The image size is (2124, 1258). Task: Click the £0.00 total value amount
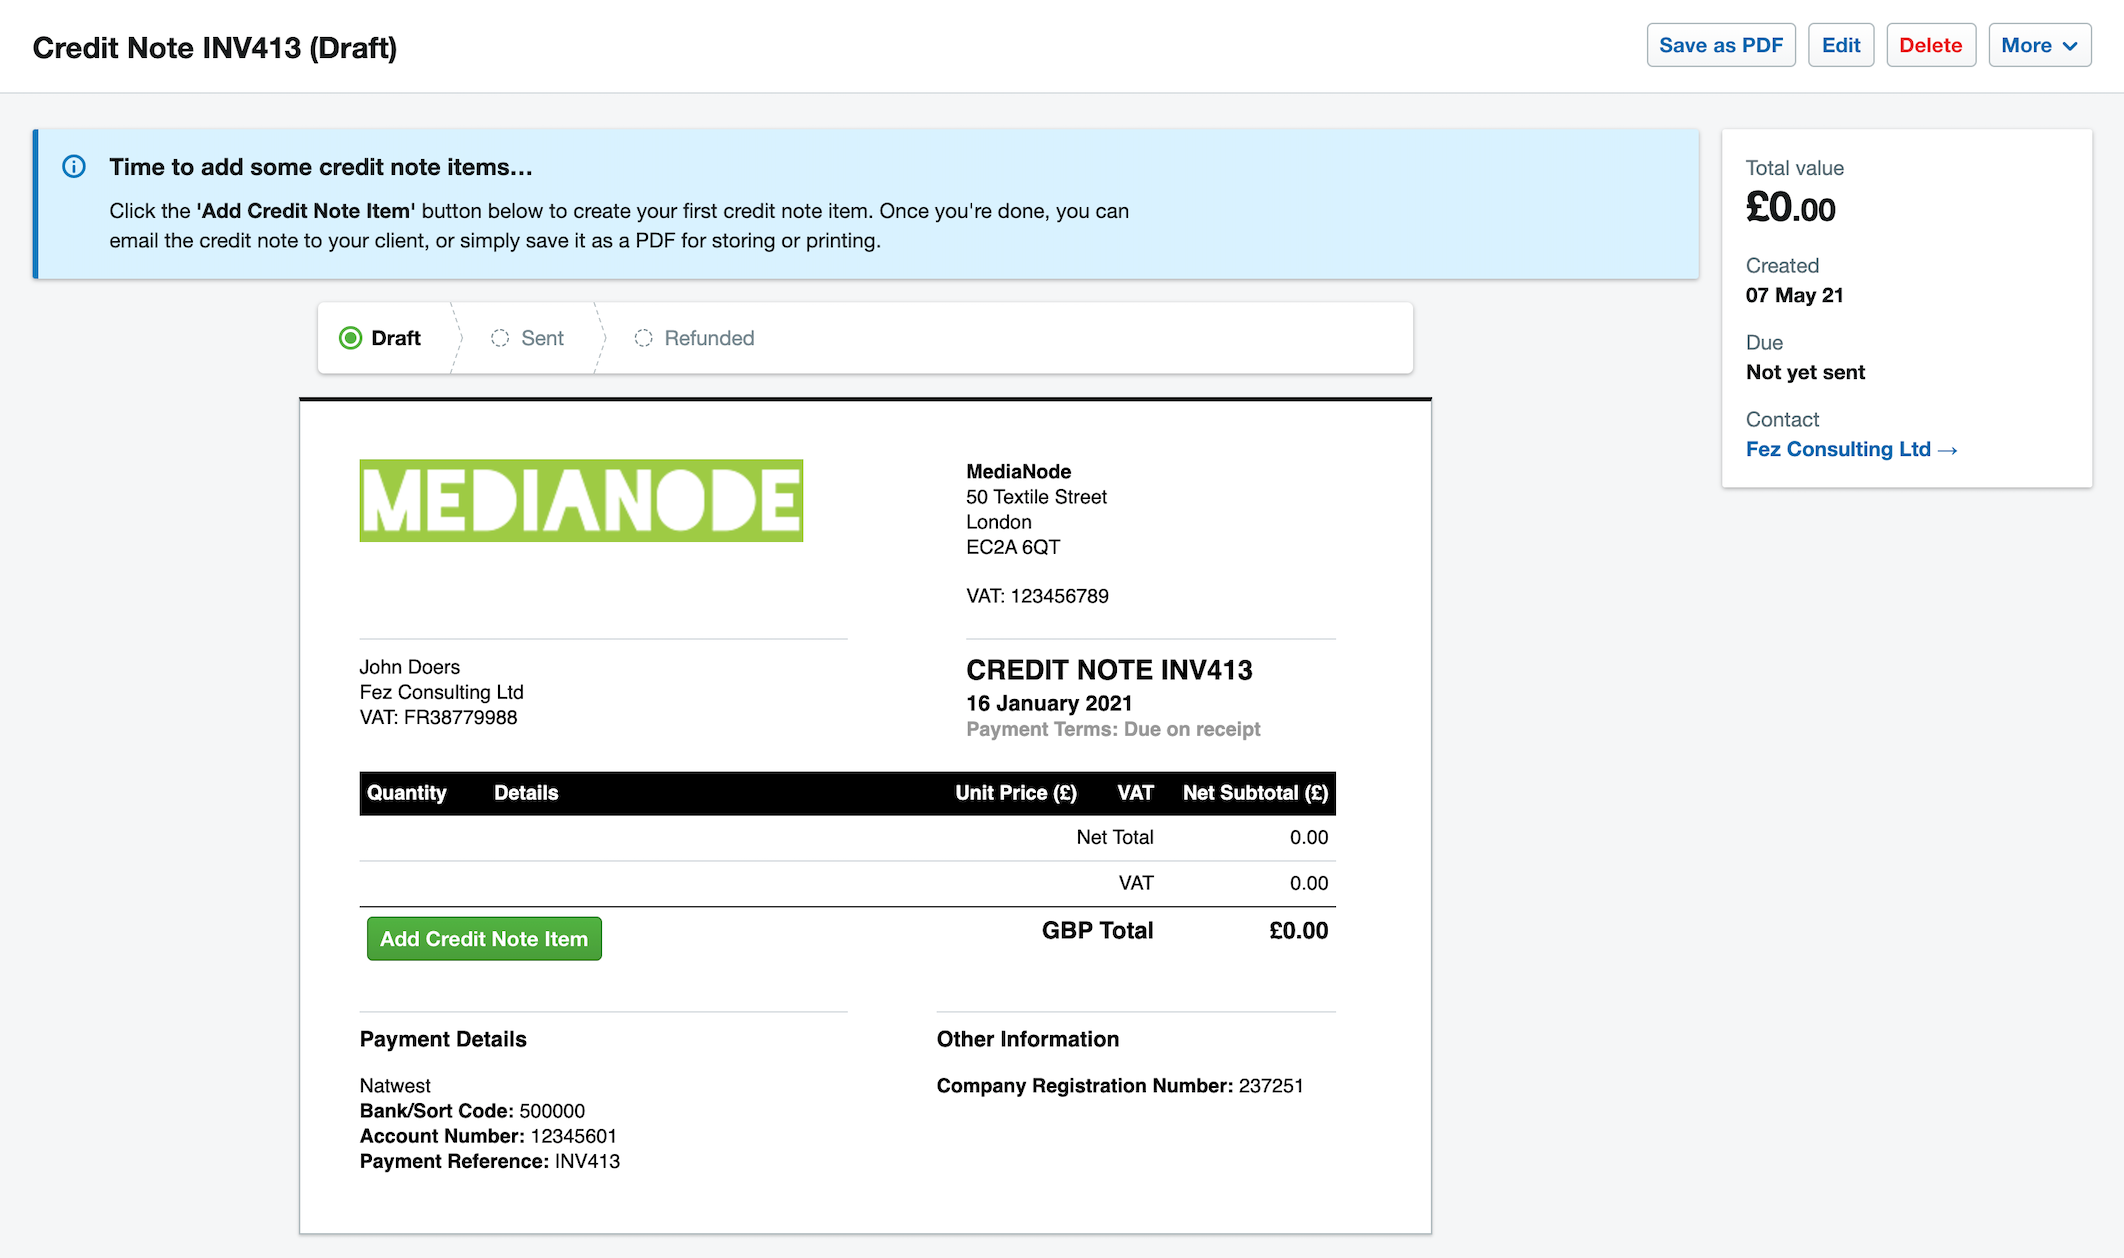1790,208
